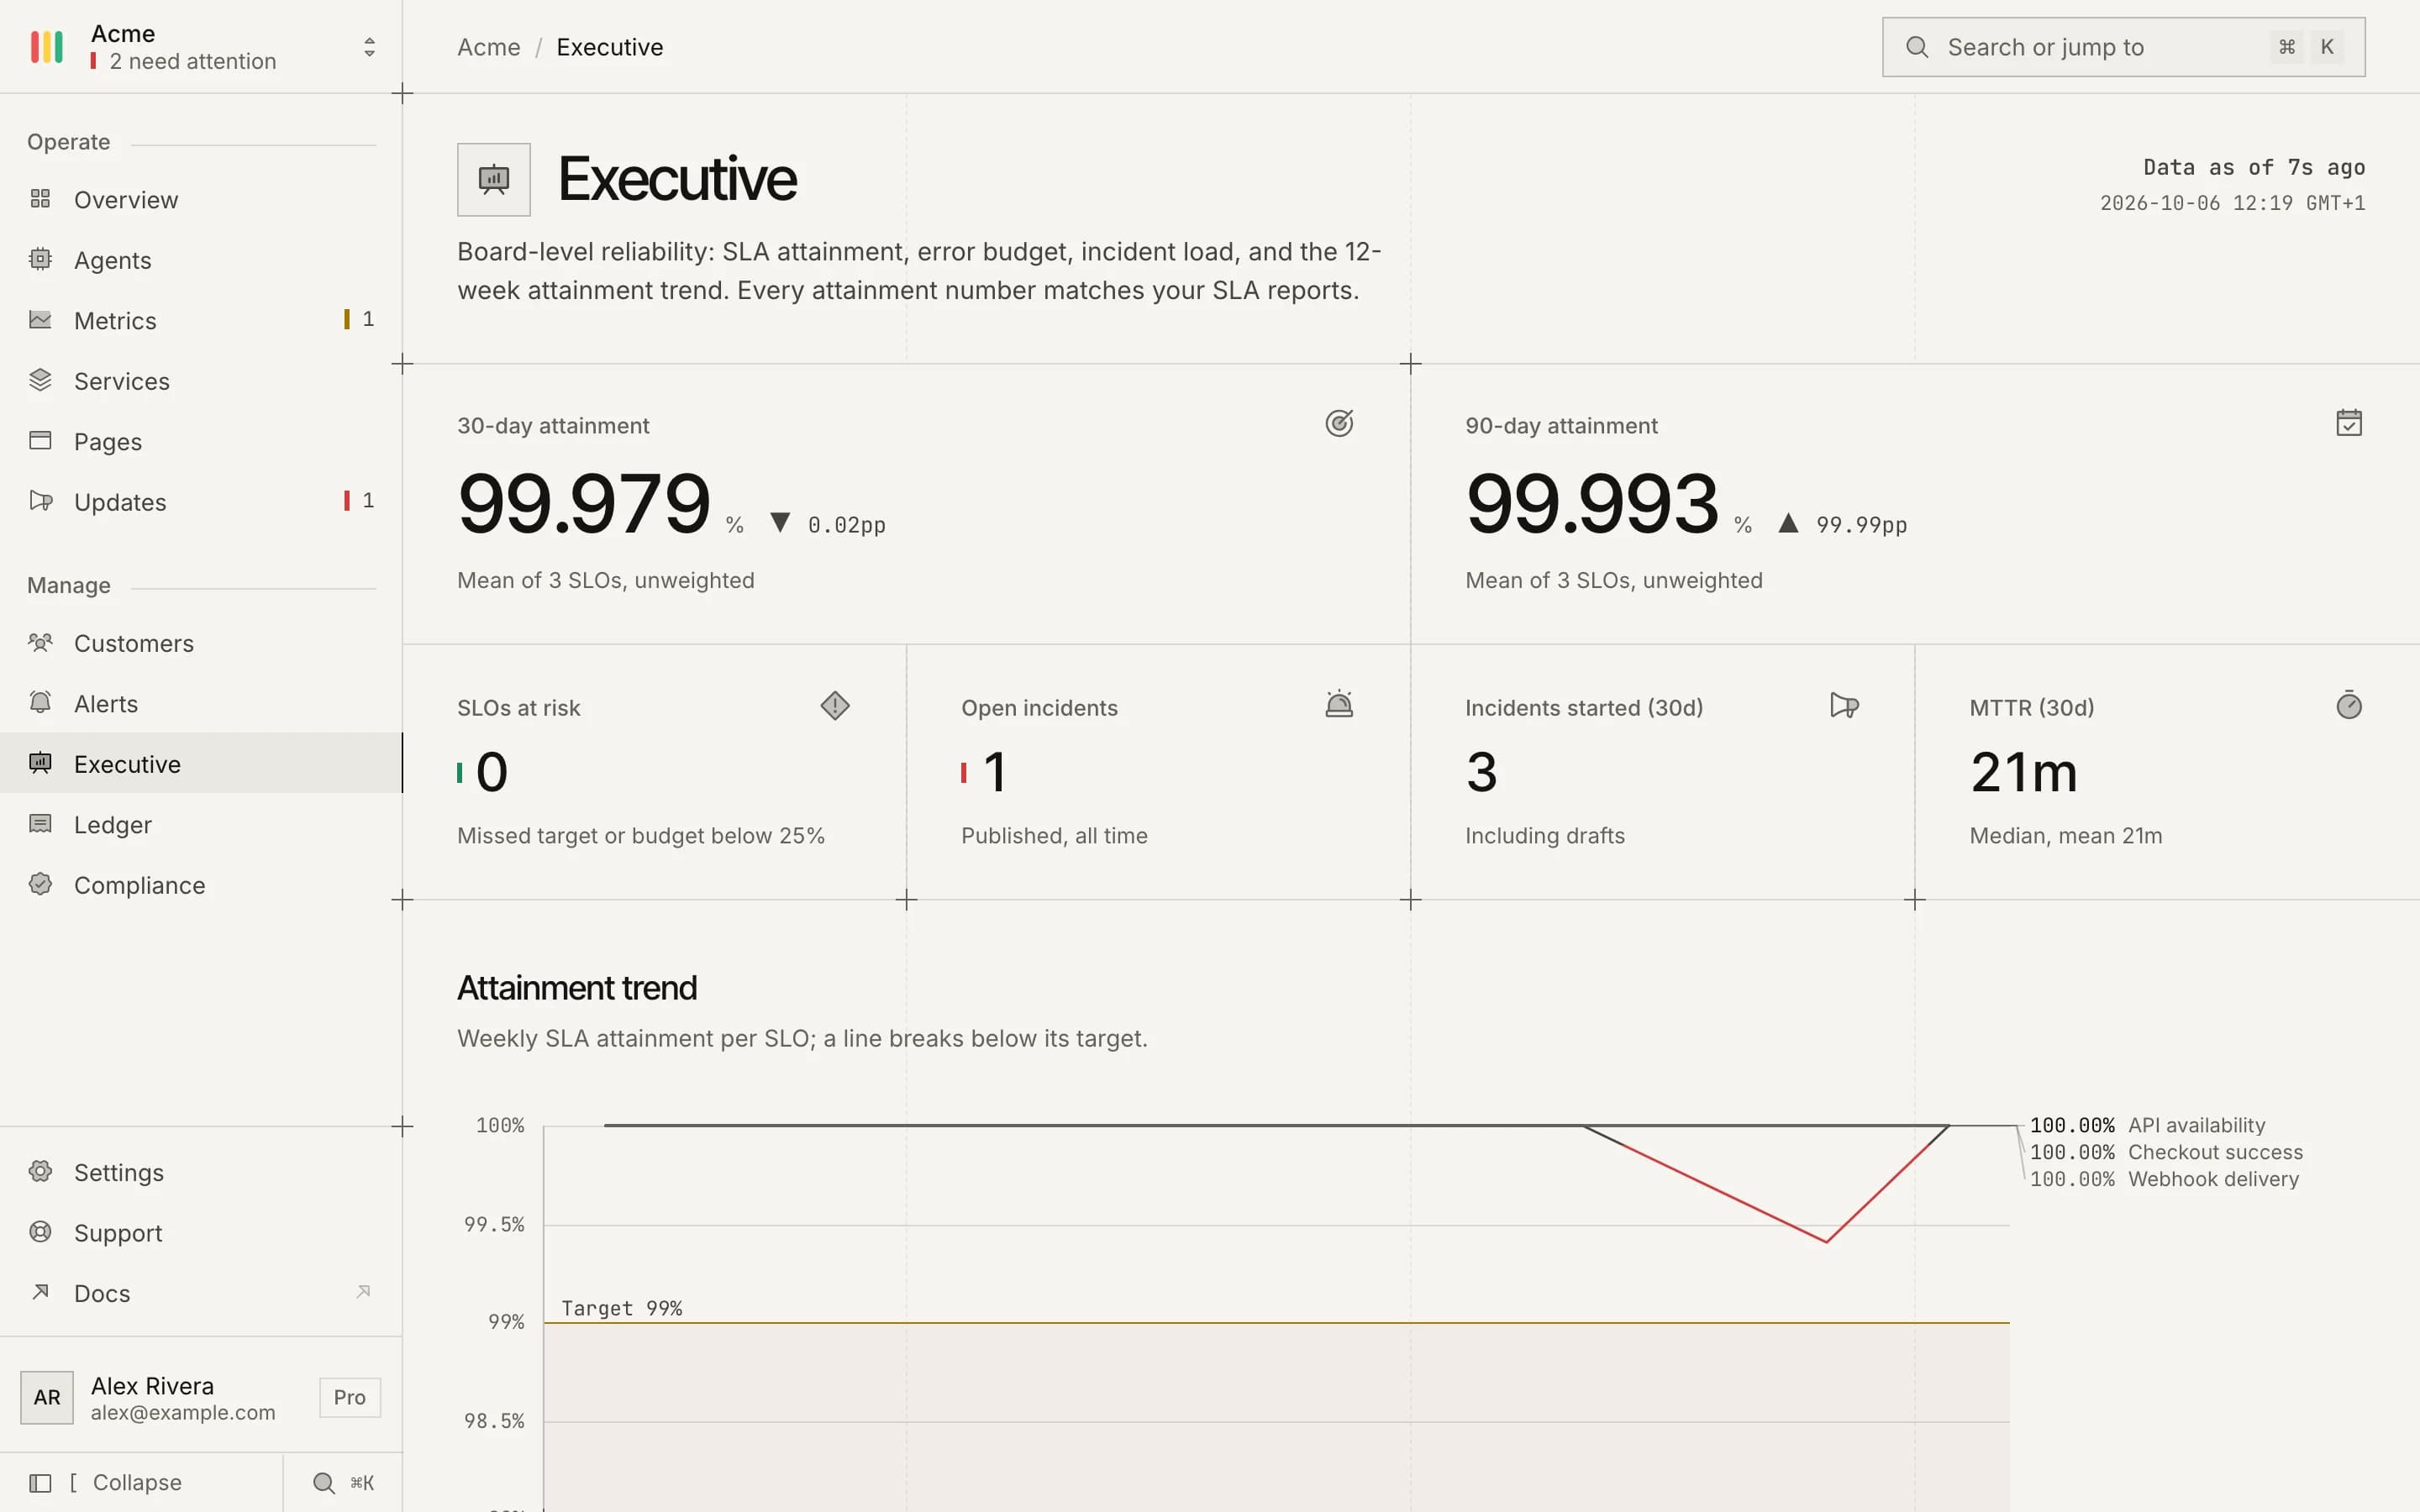This screenshot has width=2420, height=1512.
Task: Click the Updates megaphone icon
Action: pyautogui.click(x=40, y=501)
